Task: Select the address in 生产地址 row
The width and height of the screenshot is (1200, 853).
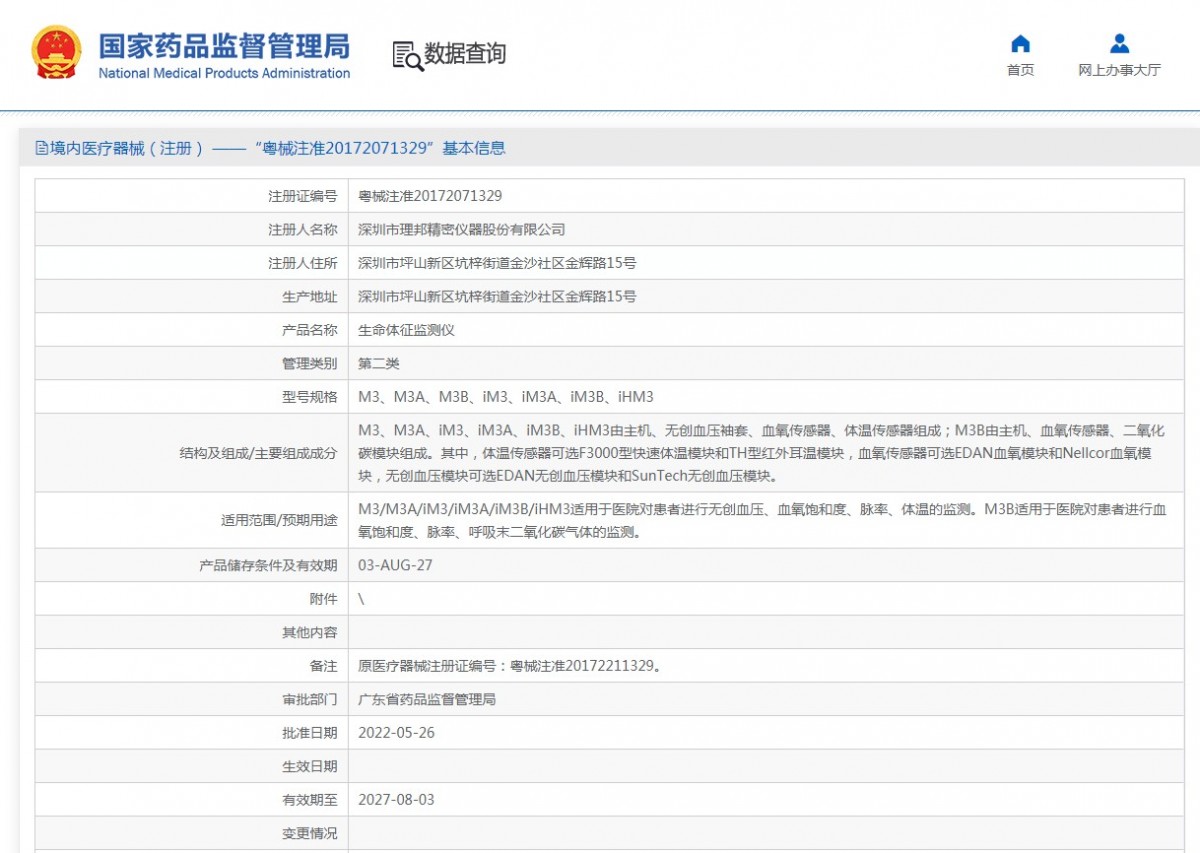Action: [x=497, y=296]
